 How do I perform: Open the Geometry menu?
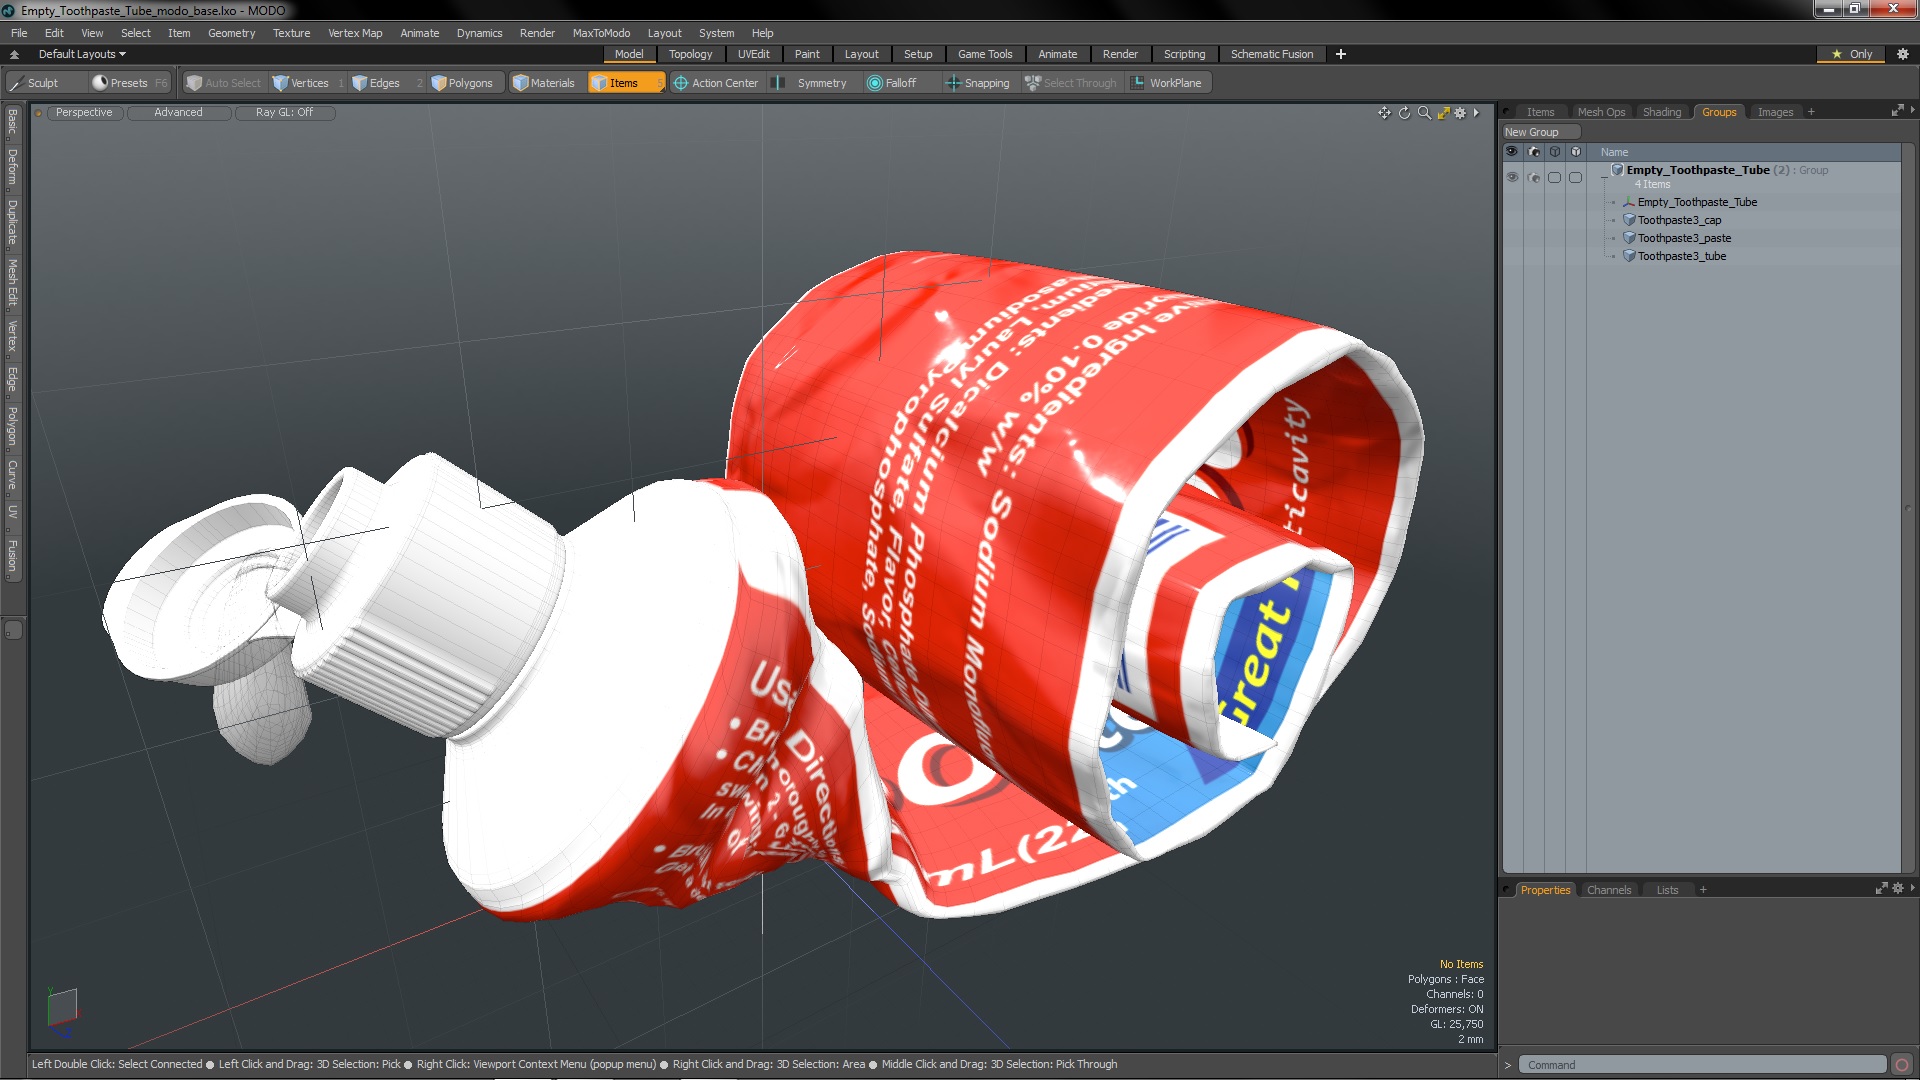(x=231, y=33)
